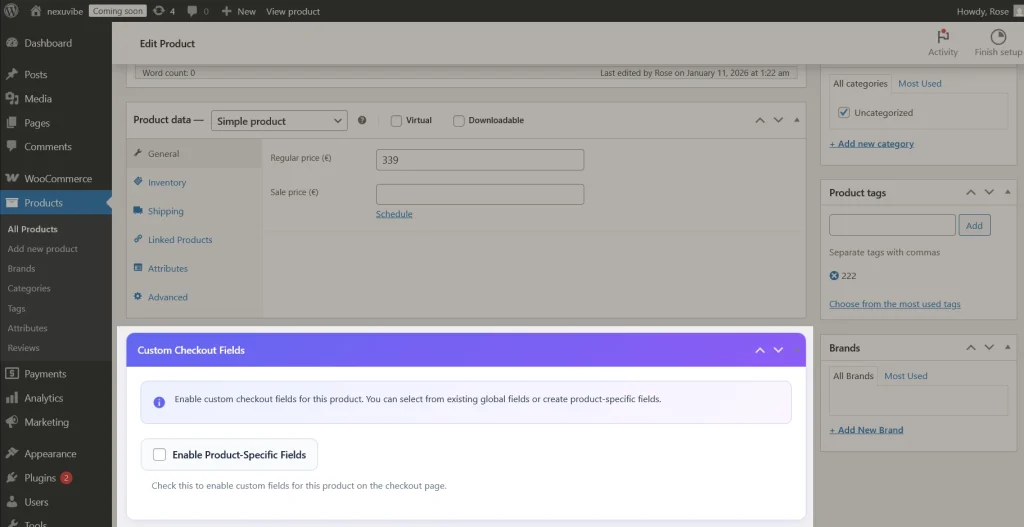
Task: Move Custom Checkout Fields panel down
Action: [x=778, y=350]
